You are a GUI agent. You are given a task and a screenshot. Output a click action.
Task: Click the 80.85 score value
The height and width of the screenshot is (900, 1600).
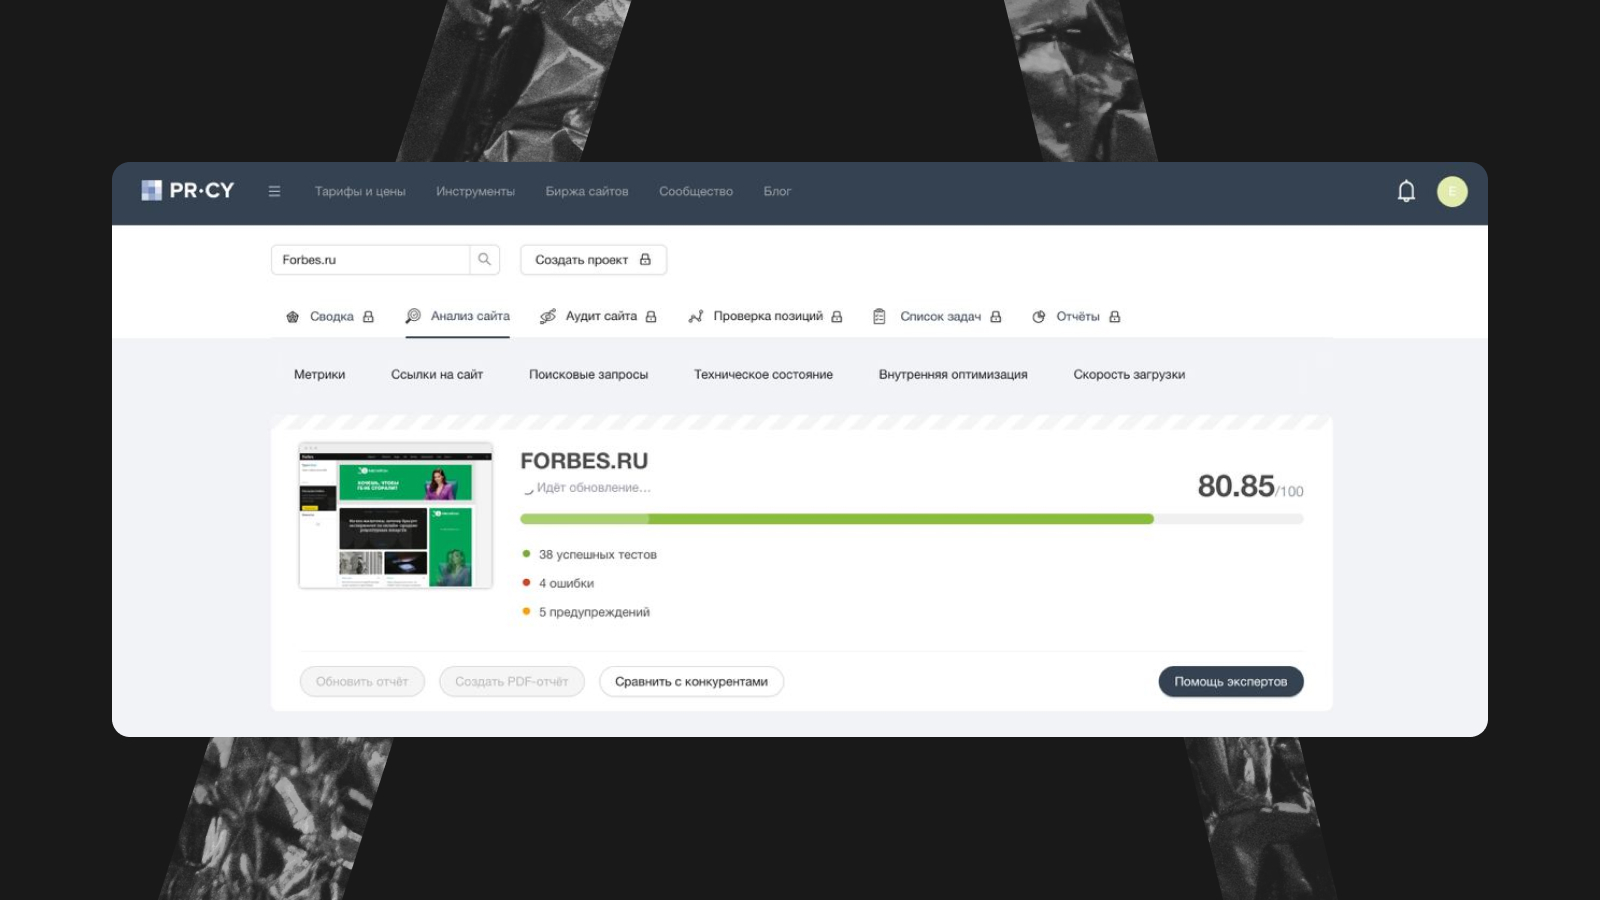[1236, 486]
